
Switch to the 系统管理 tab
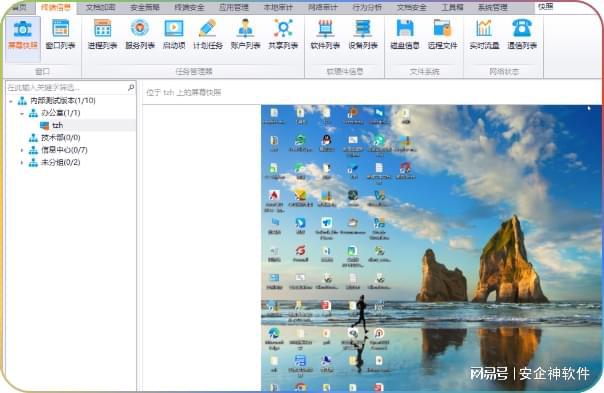click(493, 7)
